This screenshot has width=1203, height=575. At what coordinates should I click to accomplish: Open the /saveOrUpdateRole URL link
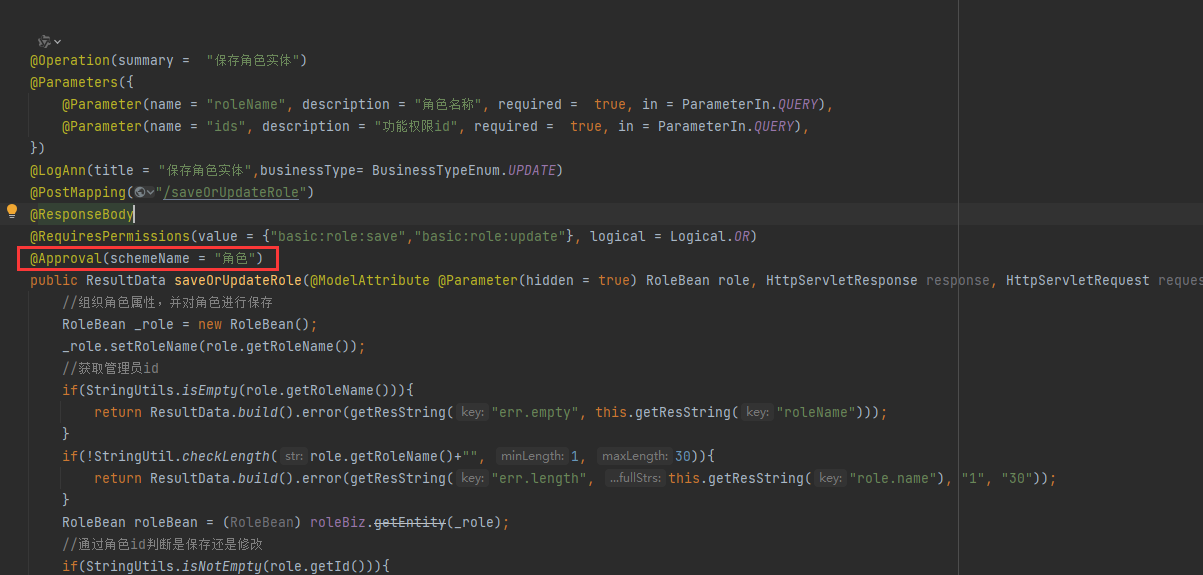tap(235, 192)
